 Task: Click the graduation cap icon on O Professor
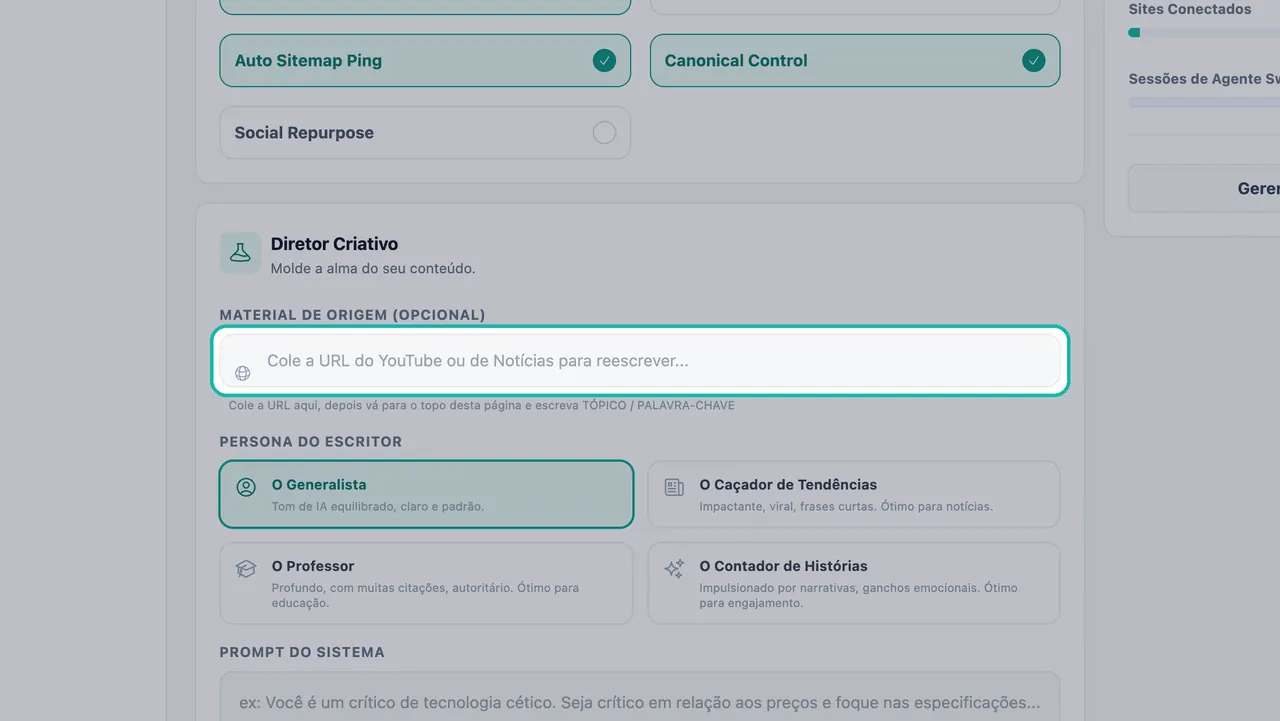coord(246,569)
